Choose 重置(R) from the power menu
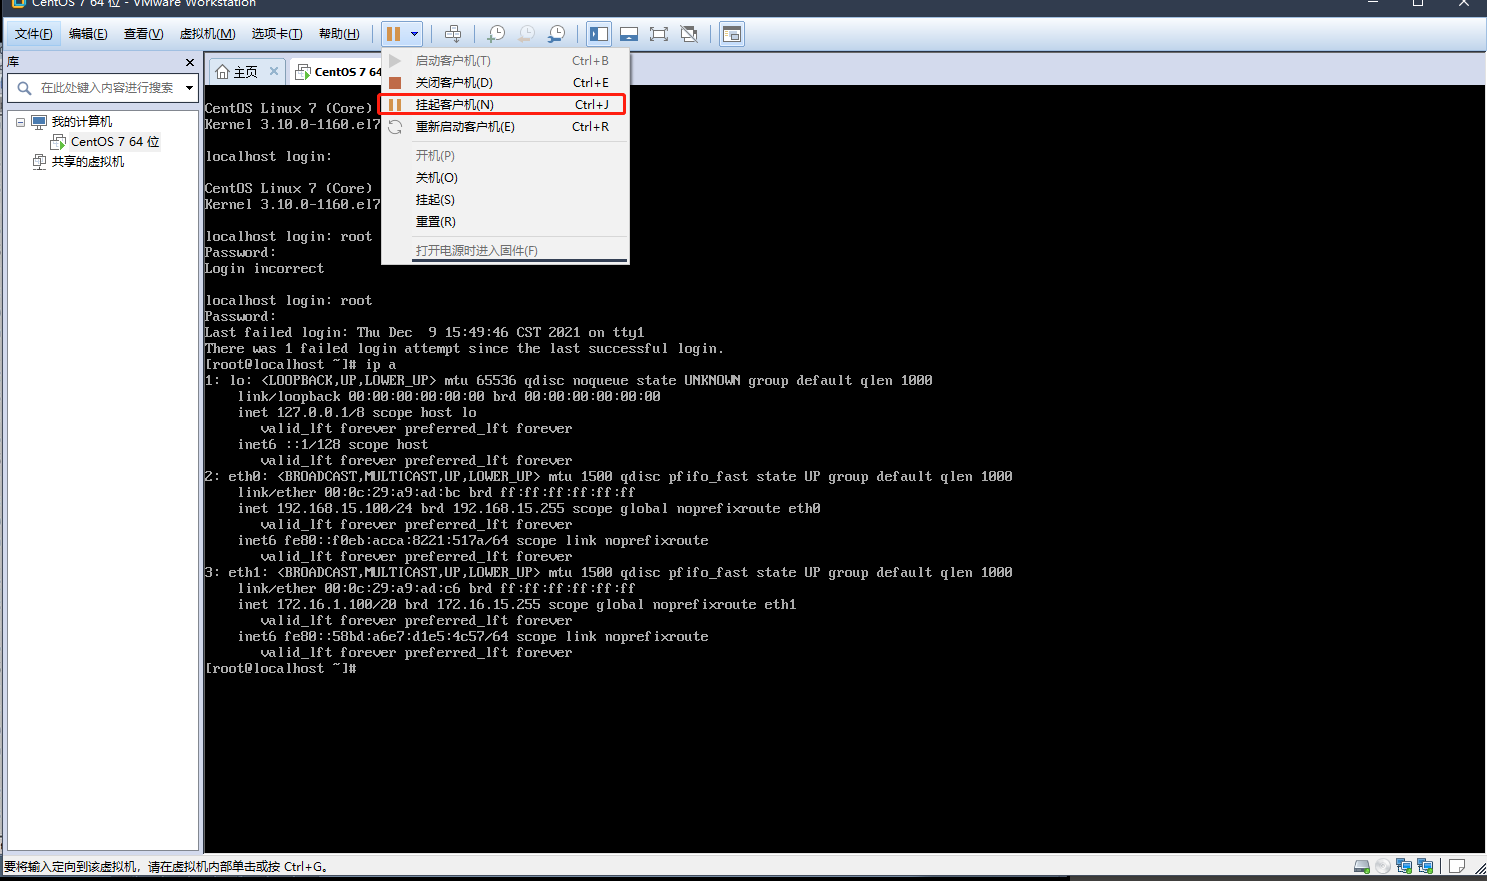Image resolution: width=1487 pixels, height=881 pixels. (x=505, y=222)
